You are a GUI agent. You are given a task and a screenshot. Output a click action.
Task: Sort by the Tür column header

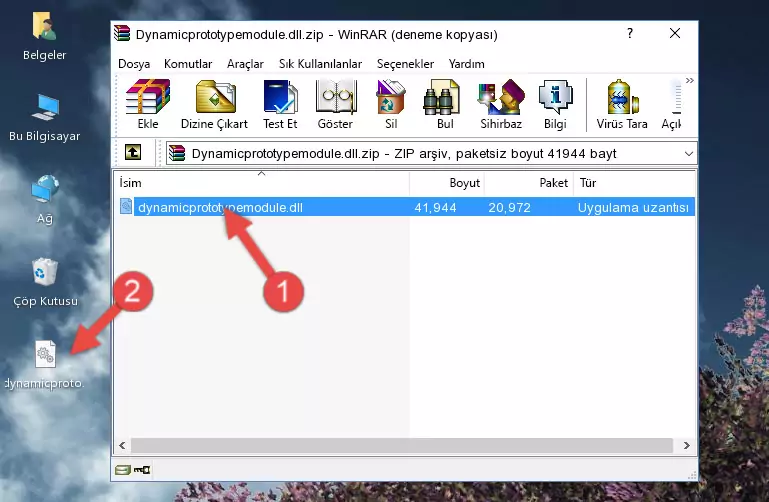tap(634, 183)
